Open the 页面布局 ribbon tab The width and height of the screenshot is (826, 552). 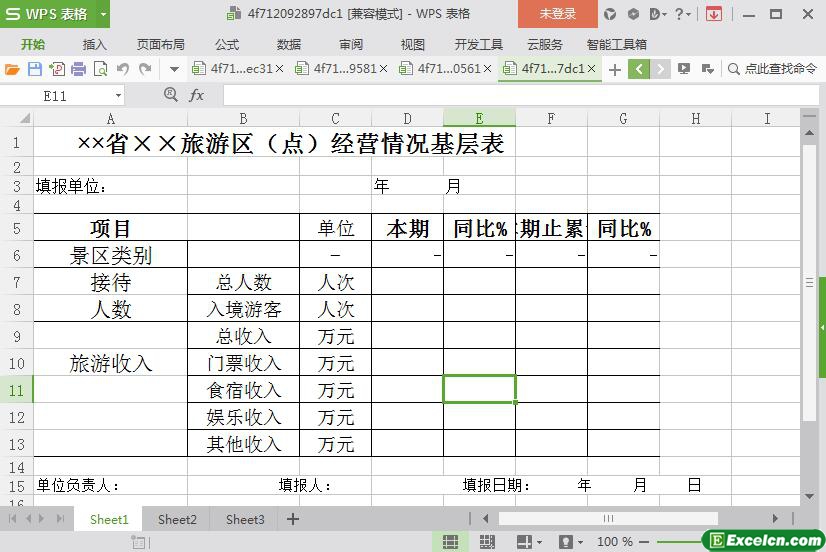point(161,45)
